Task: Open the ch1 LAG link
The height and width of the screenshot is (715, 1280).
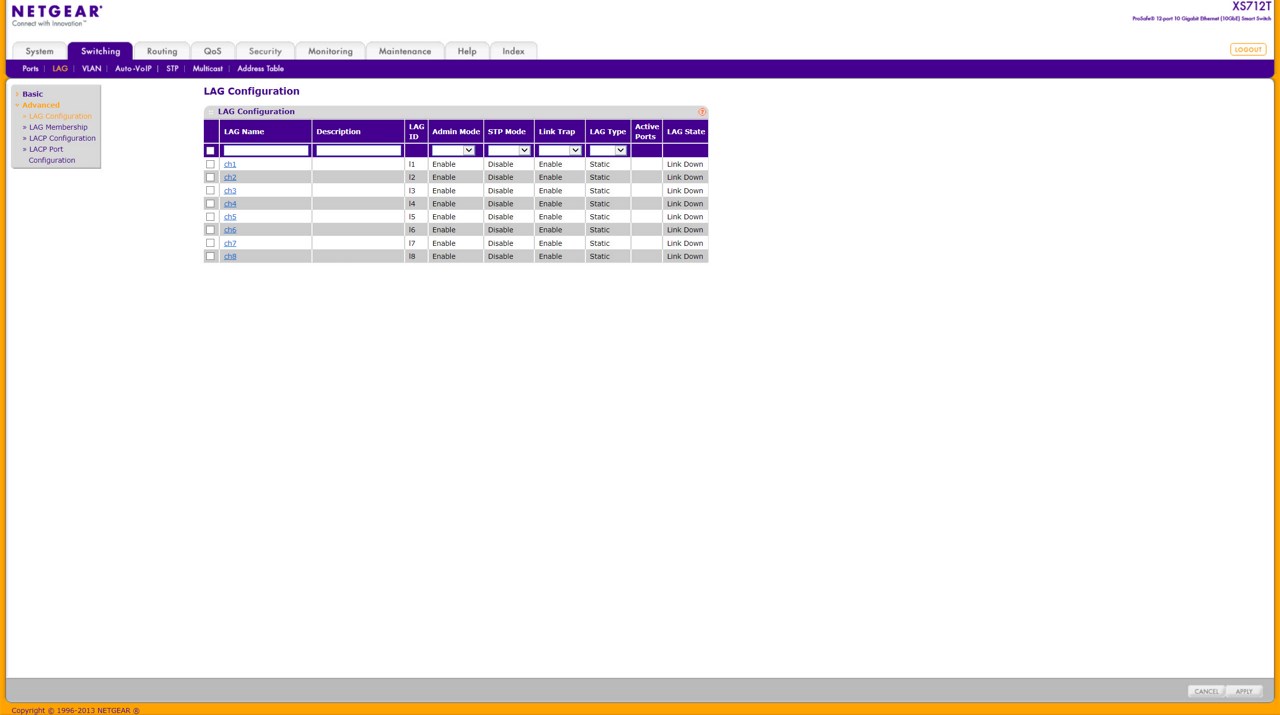Action: click(230, 164)
